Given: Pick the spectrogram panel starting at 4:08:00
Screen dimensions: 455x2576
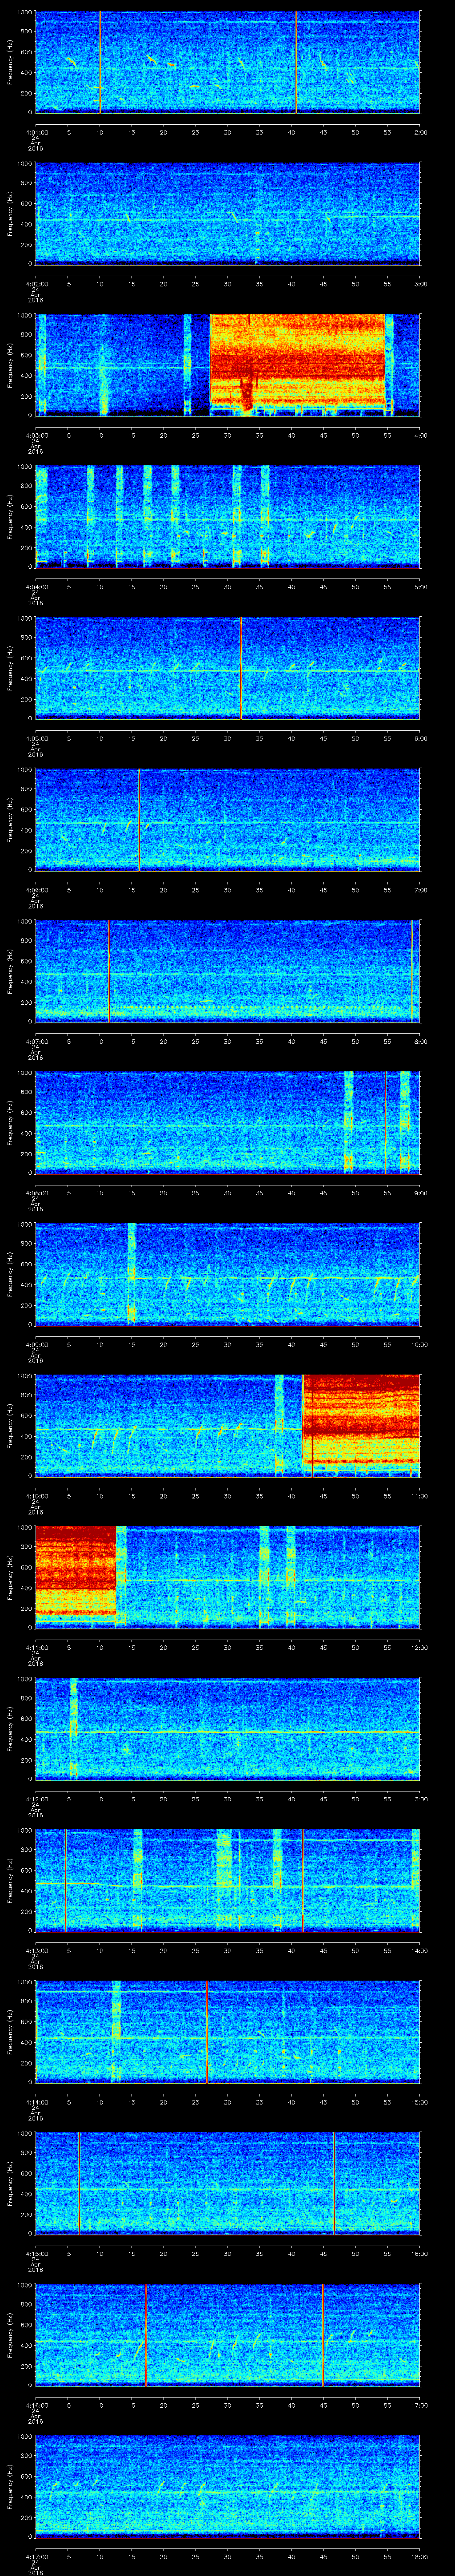Looking at the screenshot, I should click(x=228, y=1122).
